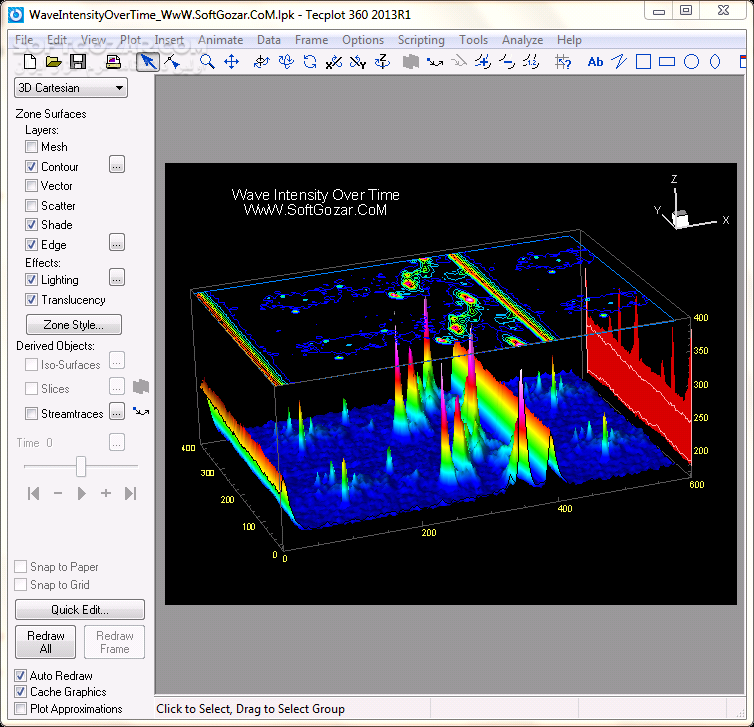The width and height of the screenshot is (754, 727).
Task: Click the plot title 'Wave Intensity Over Time'
Action: pyautogui.click(x=315, y=195)
